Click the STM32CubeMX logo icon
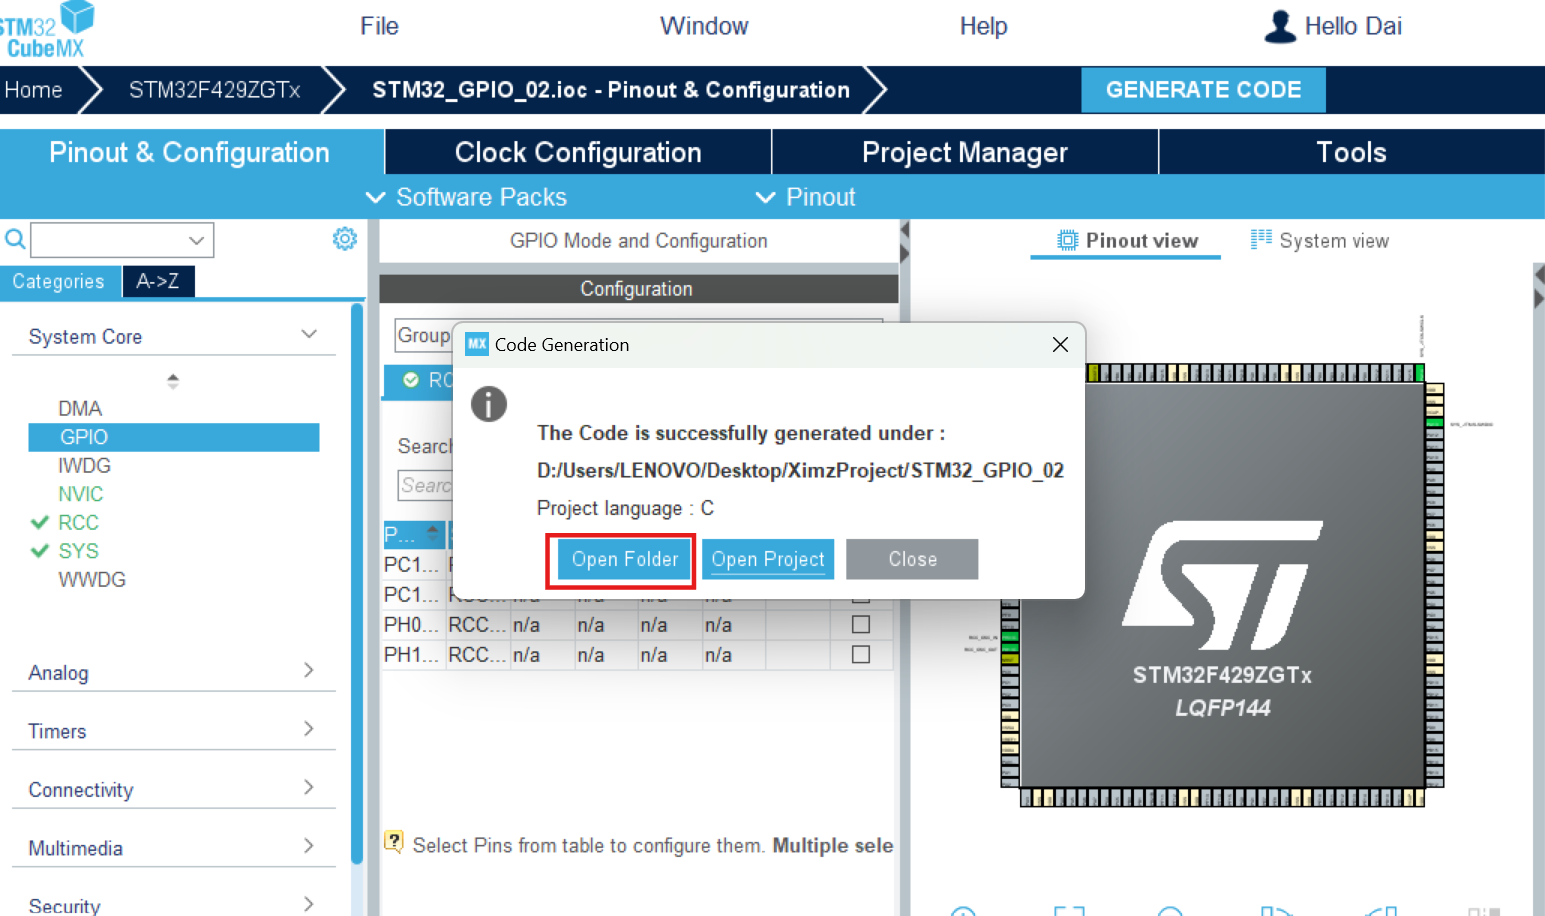This screenshot has width=1545, height=916. click(x=45, y=30)
